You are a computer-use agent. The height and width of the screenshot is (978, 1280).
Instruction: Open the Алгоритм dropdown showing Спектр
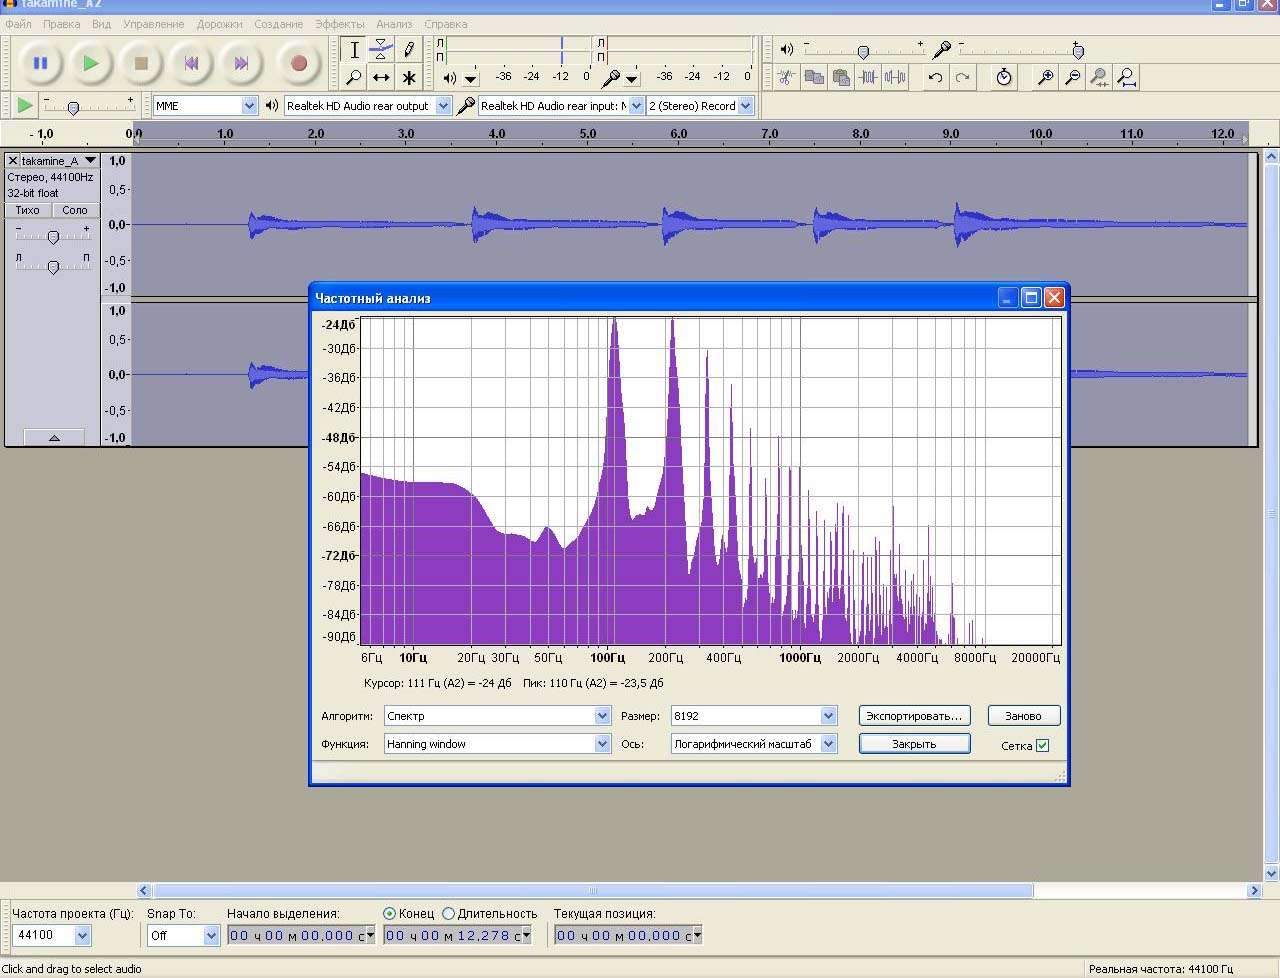pos(601,716)
